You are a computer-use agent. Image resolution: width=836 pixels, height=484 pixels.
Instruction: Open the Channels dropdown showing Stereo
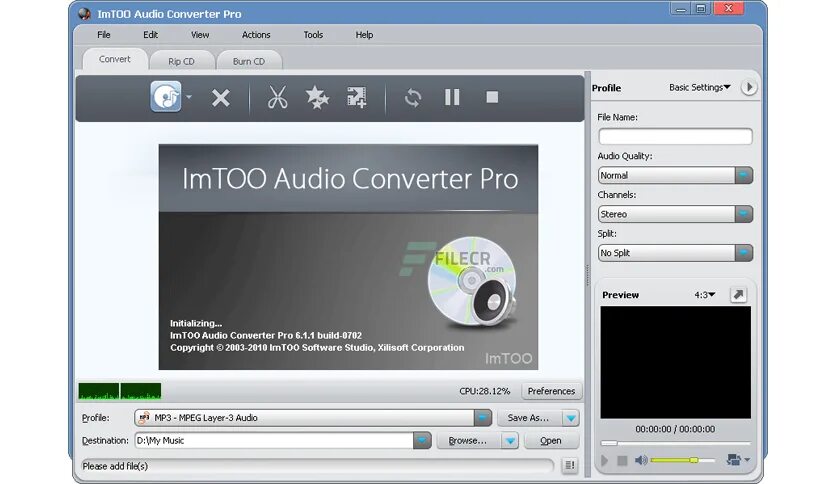tap(675, 214)
